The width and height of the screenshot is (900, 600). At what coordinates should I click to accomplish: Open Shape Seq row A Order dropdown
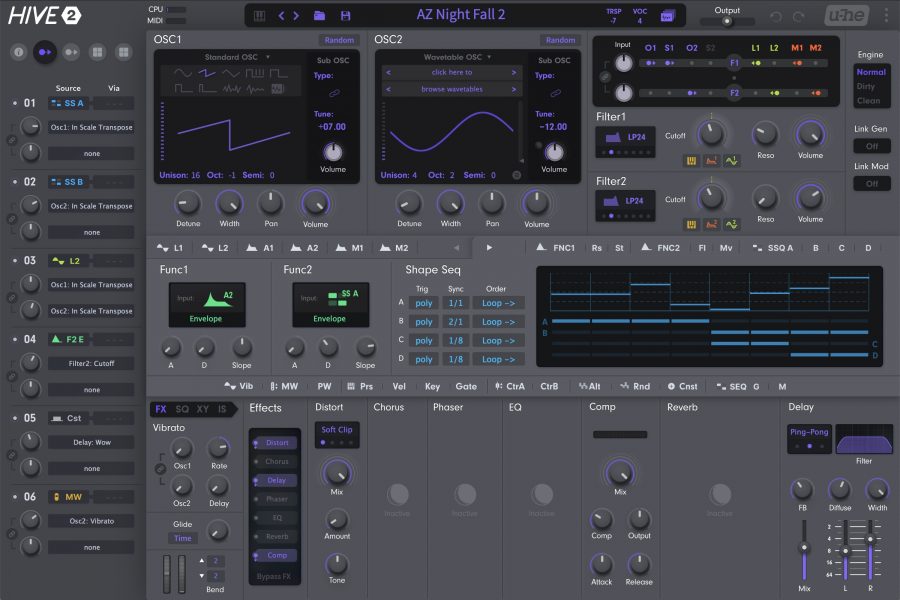click(497, 302)
